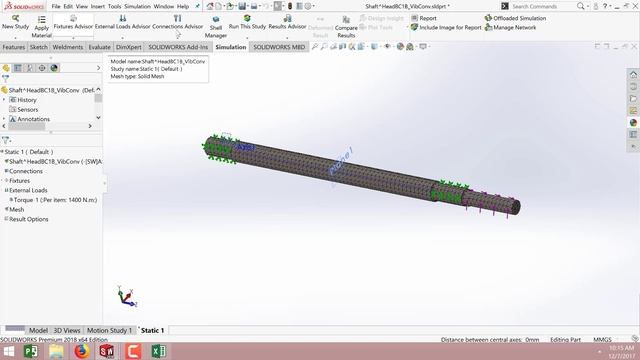Click the New Study icon
Image resolution: width=640 pixels, height=360 pixels.
point(16,22)
